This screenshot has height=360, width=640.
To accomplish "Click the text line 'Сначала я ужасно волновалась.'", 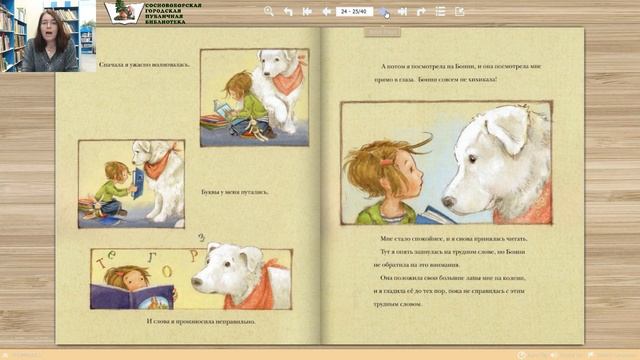I will [x=144, y=64].
